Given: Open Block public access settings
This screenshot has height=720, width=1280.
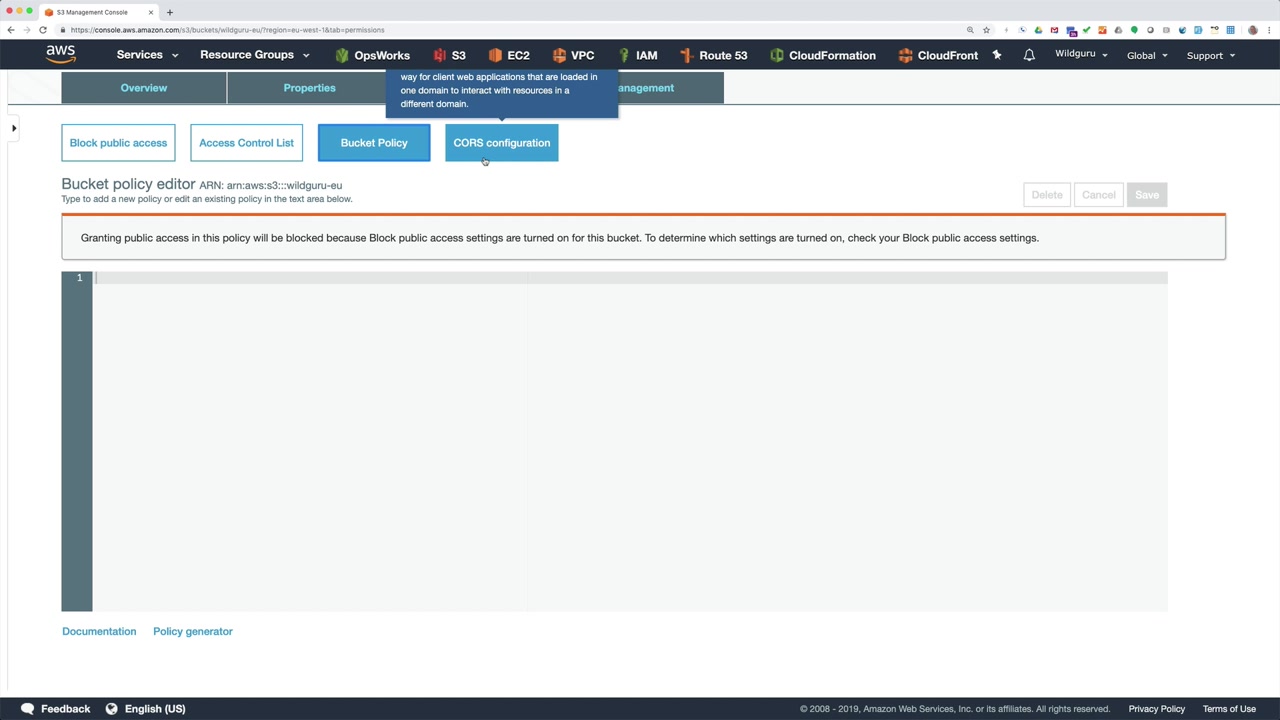Looking at the screenshot, I should pyautogui.click(x=118, y=143).
